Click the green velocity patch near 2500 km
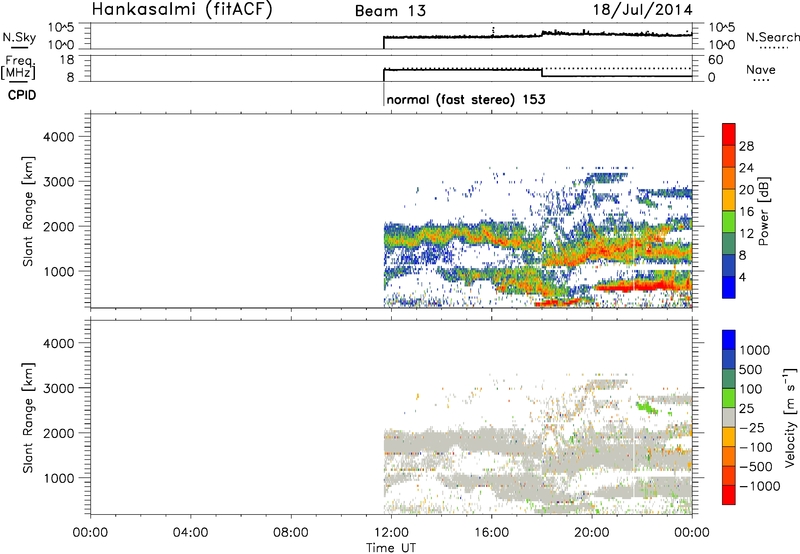This screenshot has height=554, width=800. click(647, 407)
